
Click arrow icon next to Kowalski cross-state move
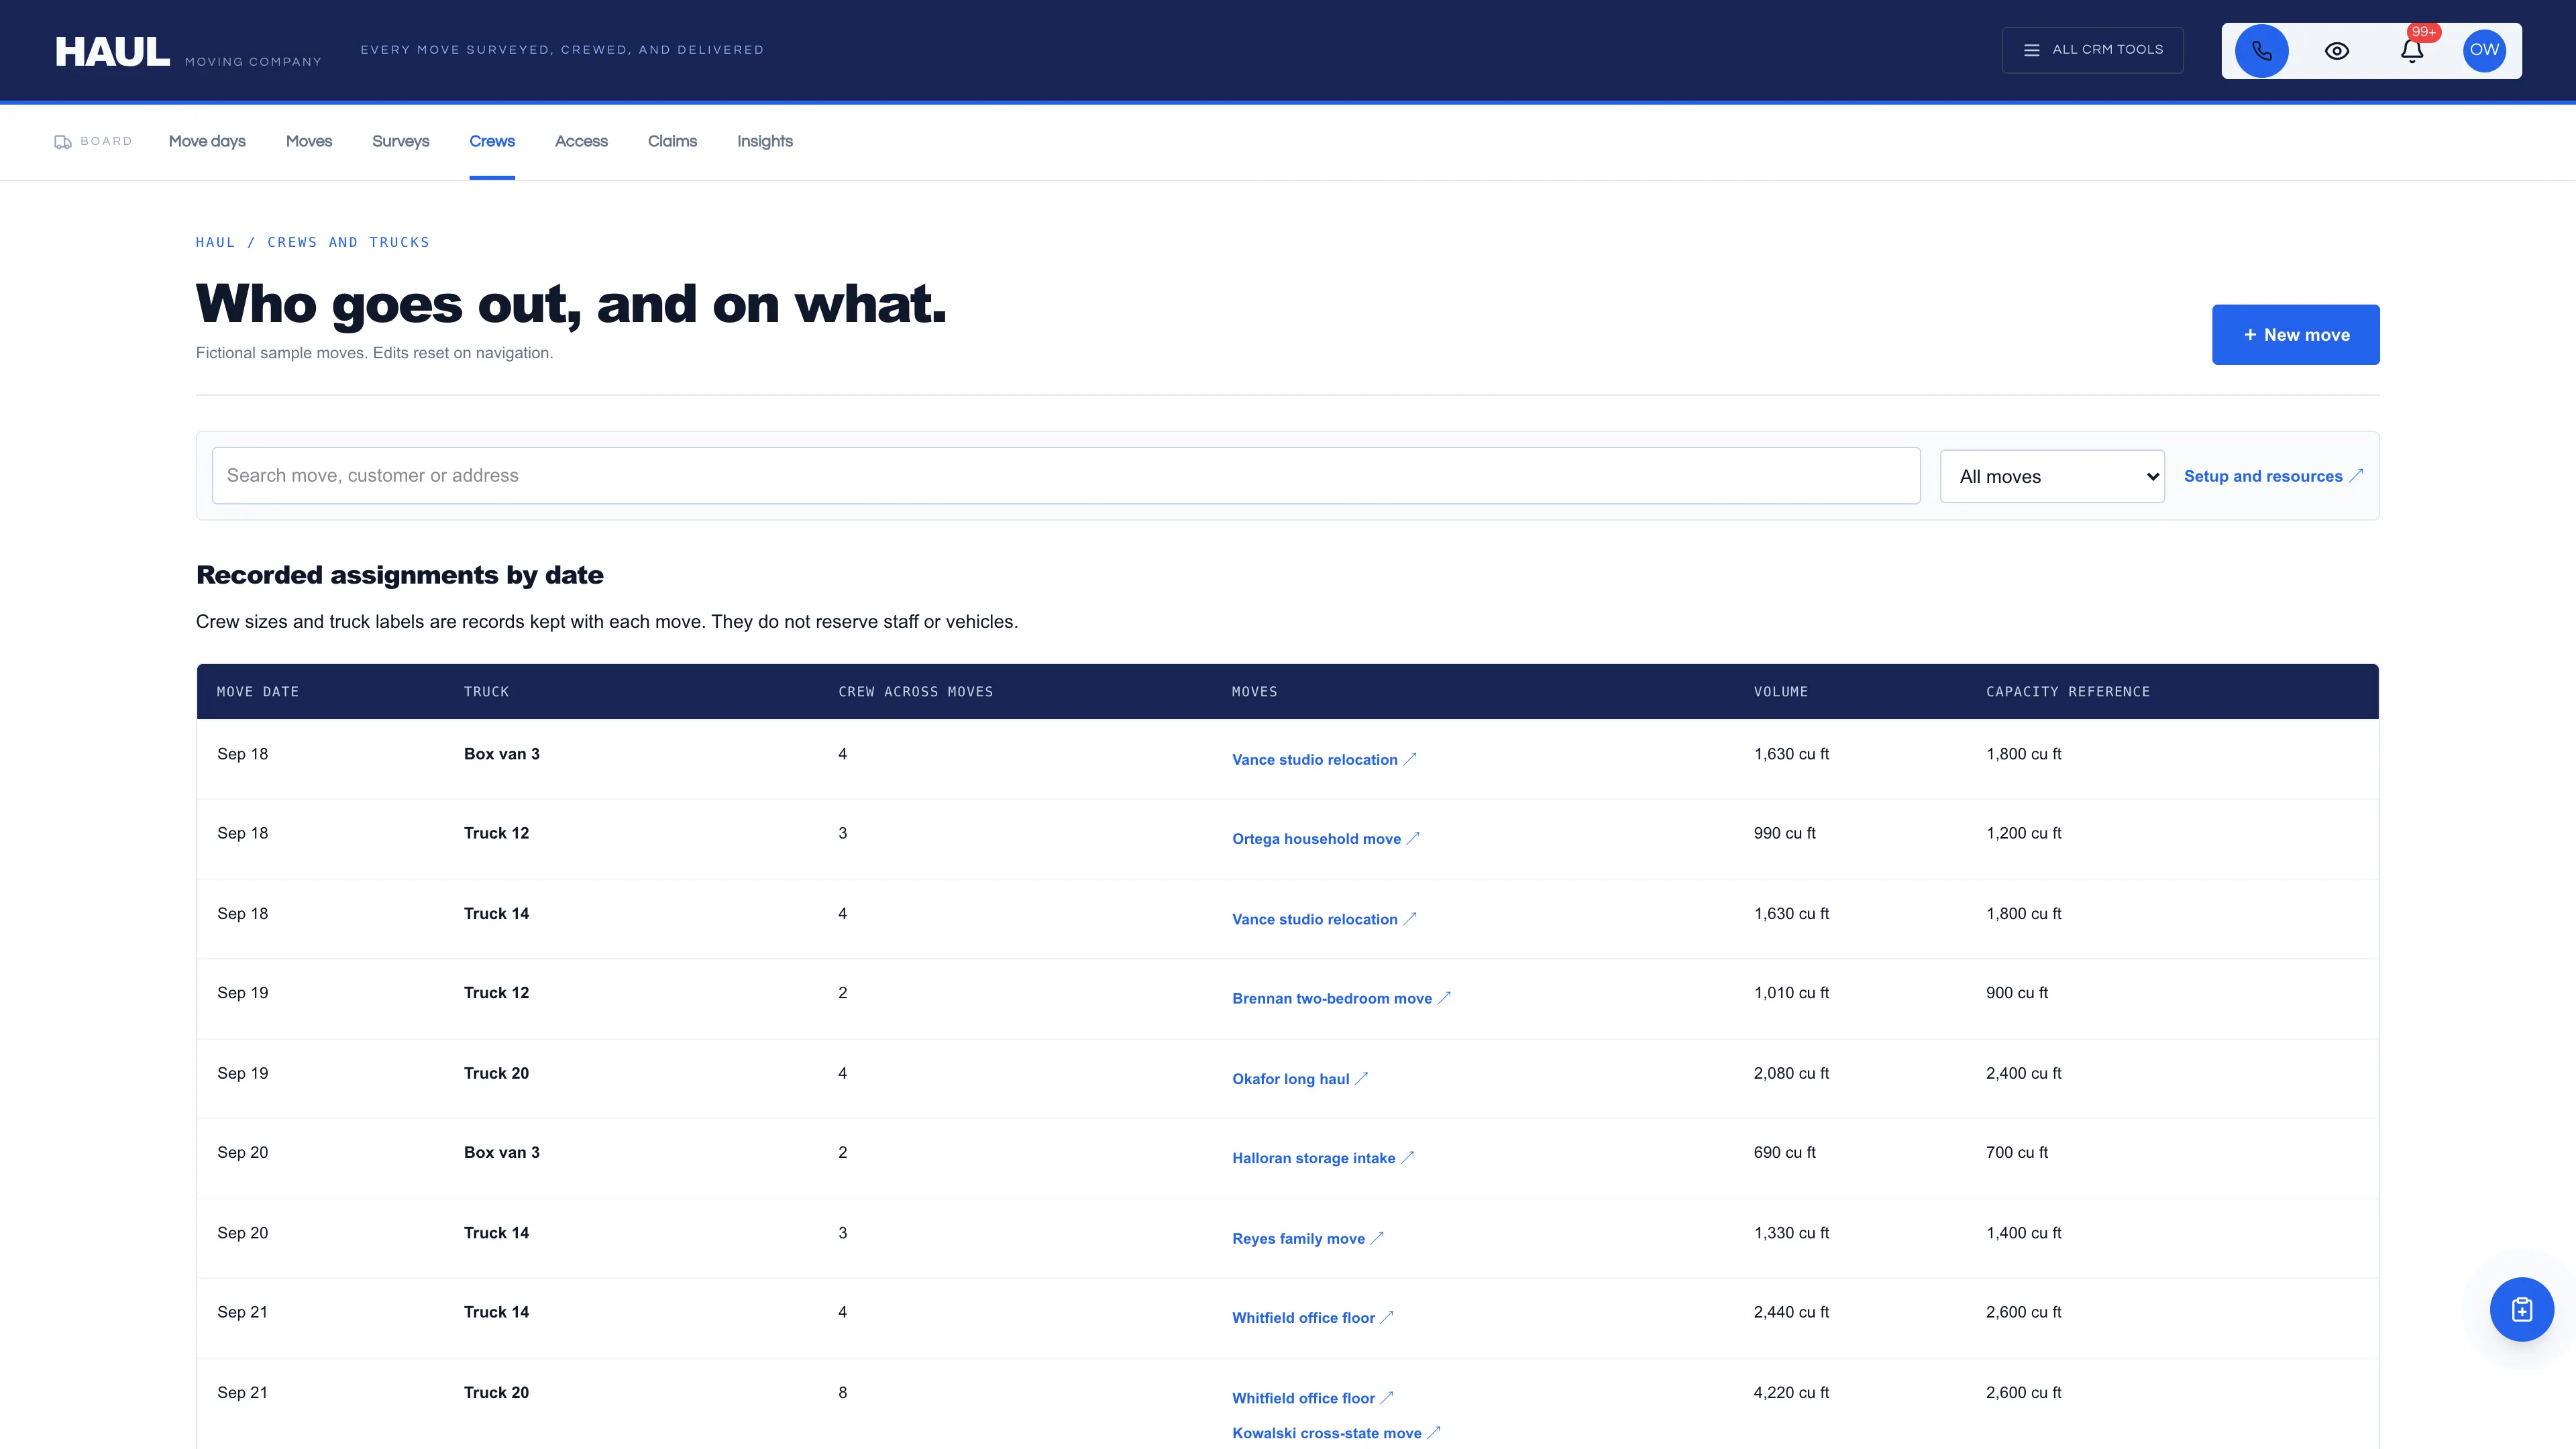click(1433, 1433)
